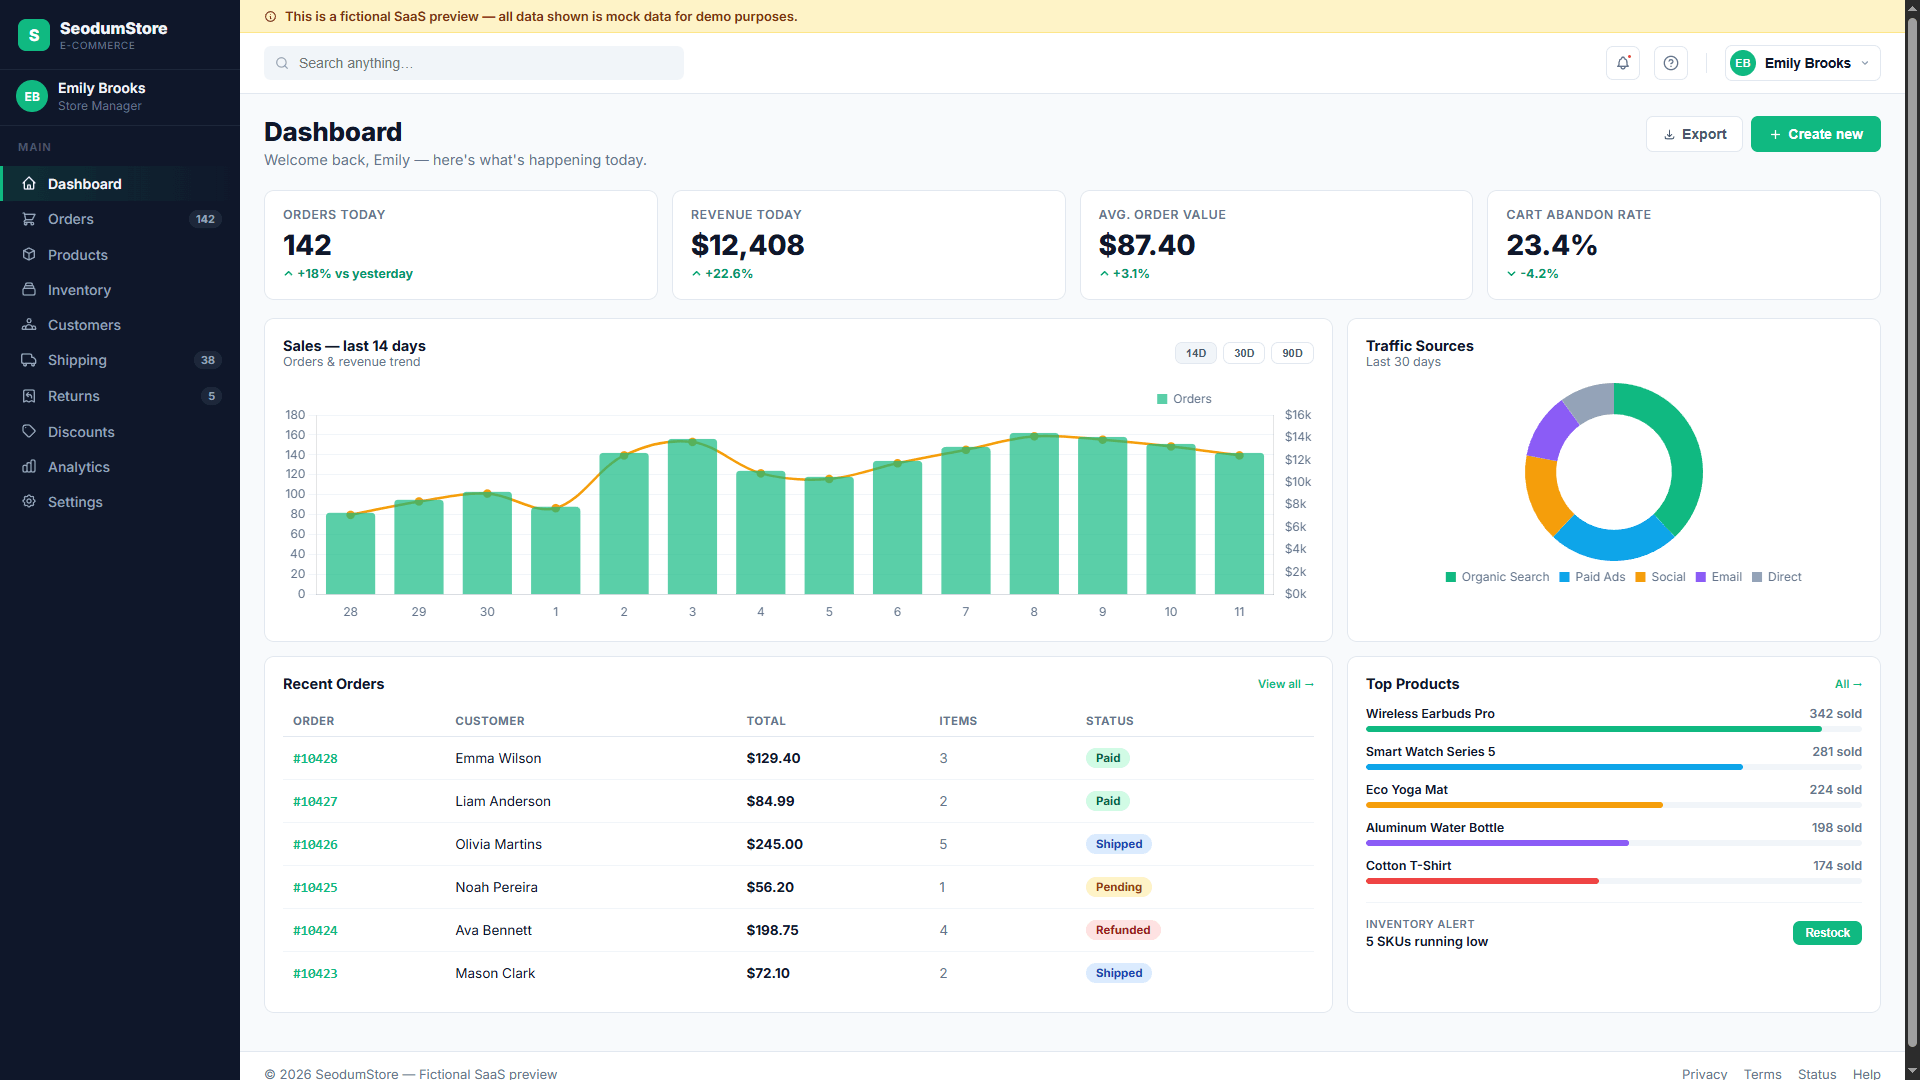Click the magnifier icon in search bar
Image resolution: width=1920 pixels, height=1080 pixels.
click(x=282, y=63)
